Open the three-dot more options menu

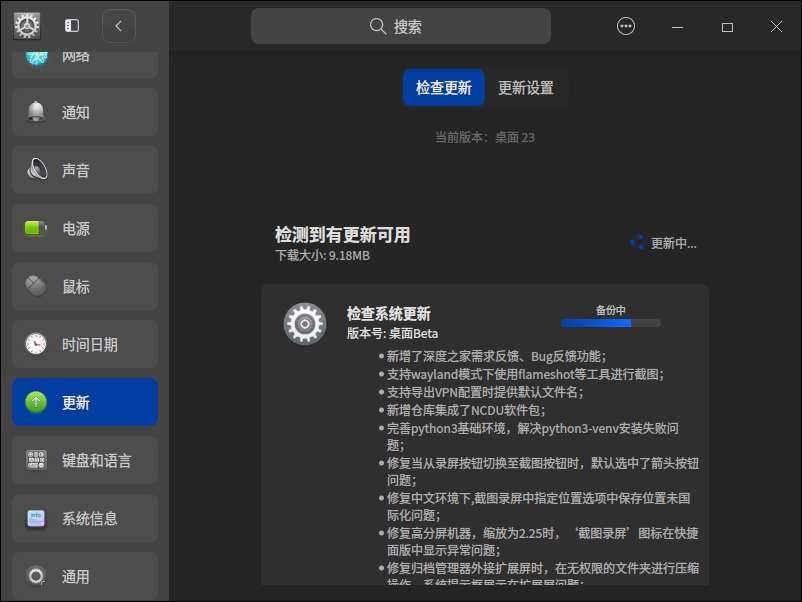click(626, 26)
